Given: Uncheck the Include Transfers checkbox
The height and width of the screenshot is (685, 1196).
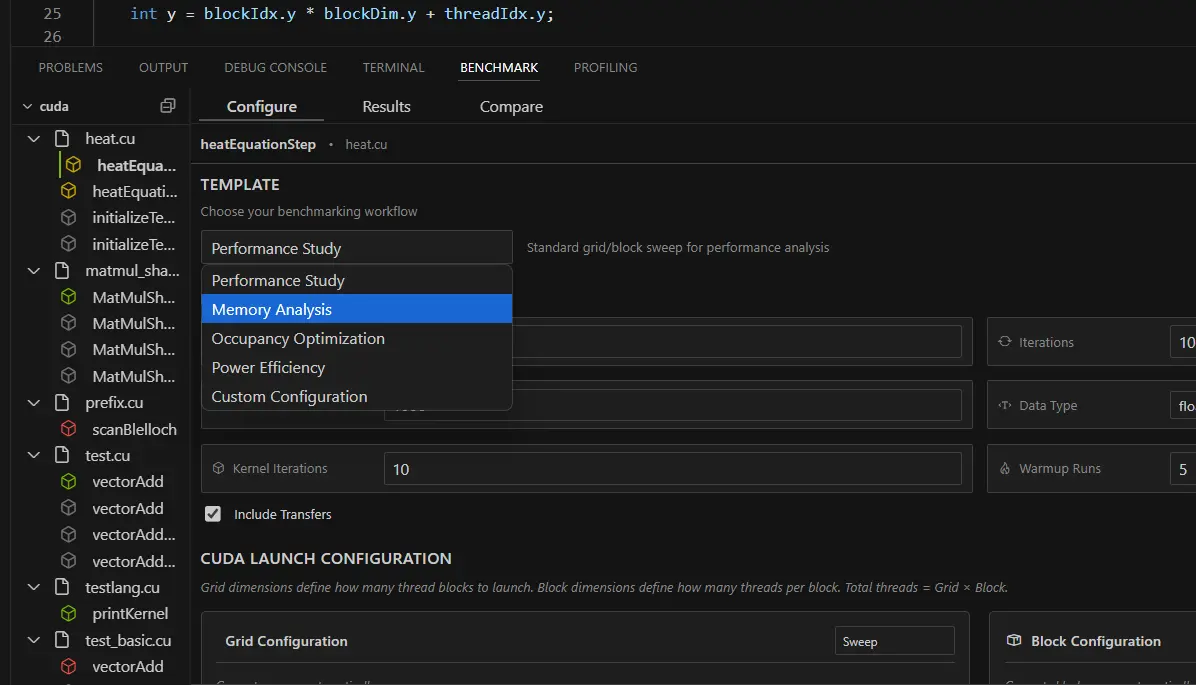Looking at the screenshot, I should [x=213, y=514].
